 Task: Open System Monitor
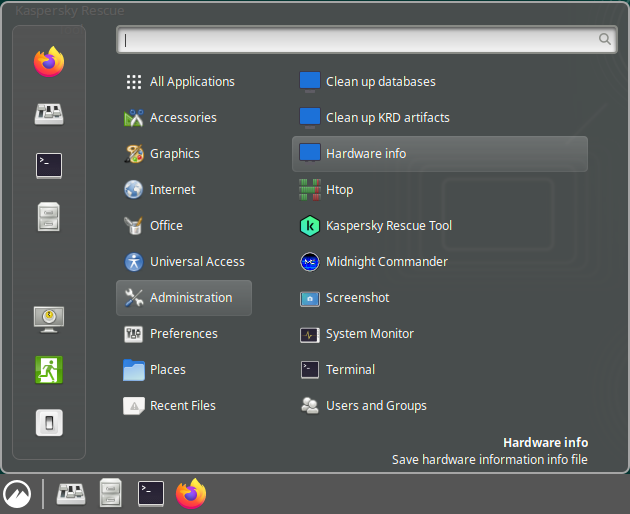point(369,334)
